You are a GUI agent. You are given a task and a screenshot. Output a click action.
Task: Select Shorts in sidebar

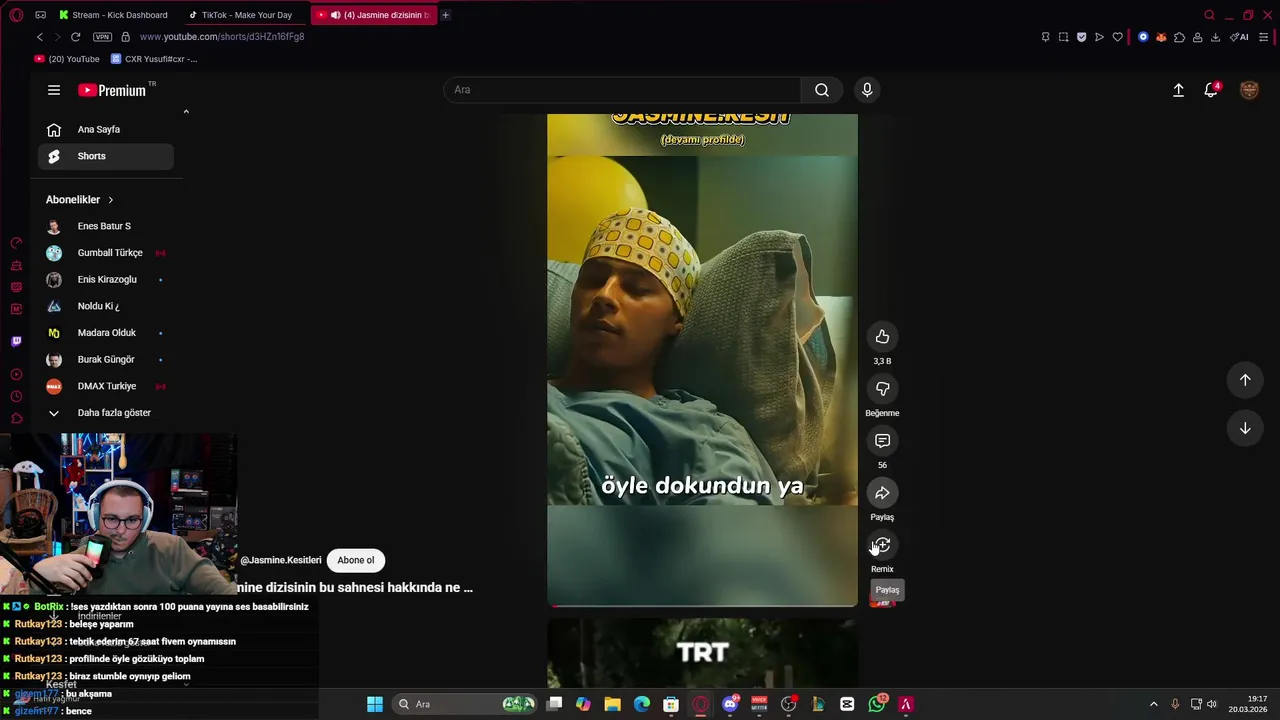tap(106, 156)
